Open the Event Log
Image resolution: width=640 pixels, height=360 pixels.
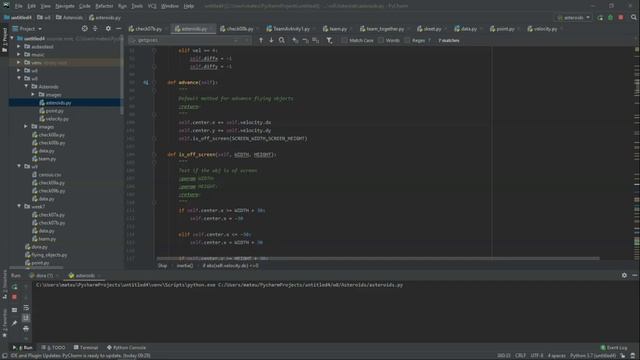point(613,348)
